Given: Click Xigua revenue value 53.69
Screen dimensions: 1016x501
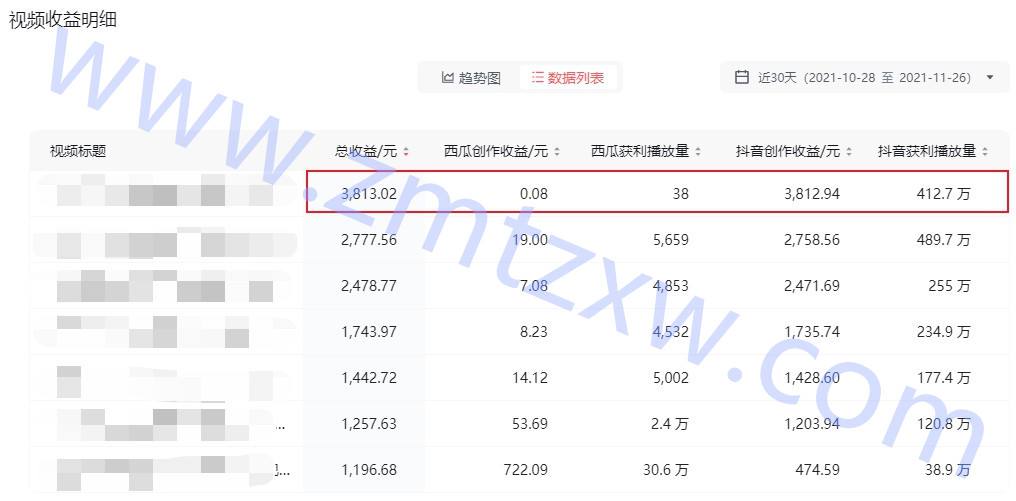Looking at the screenshot, I should tap(530, 424).
